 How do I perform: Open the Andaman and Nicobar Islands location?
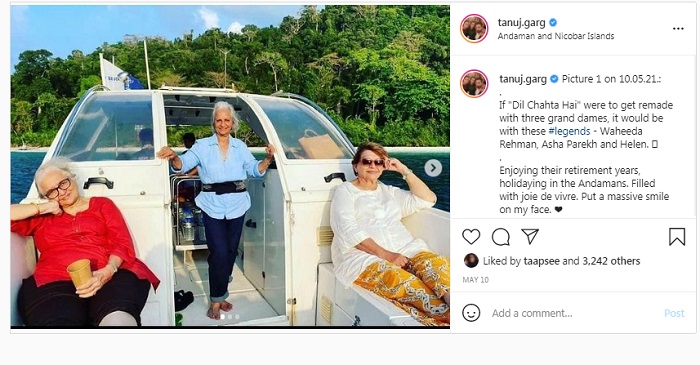(556, 36)
